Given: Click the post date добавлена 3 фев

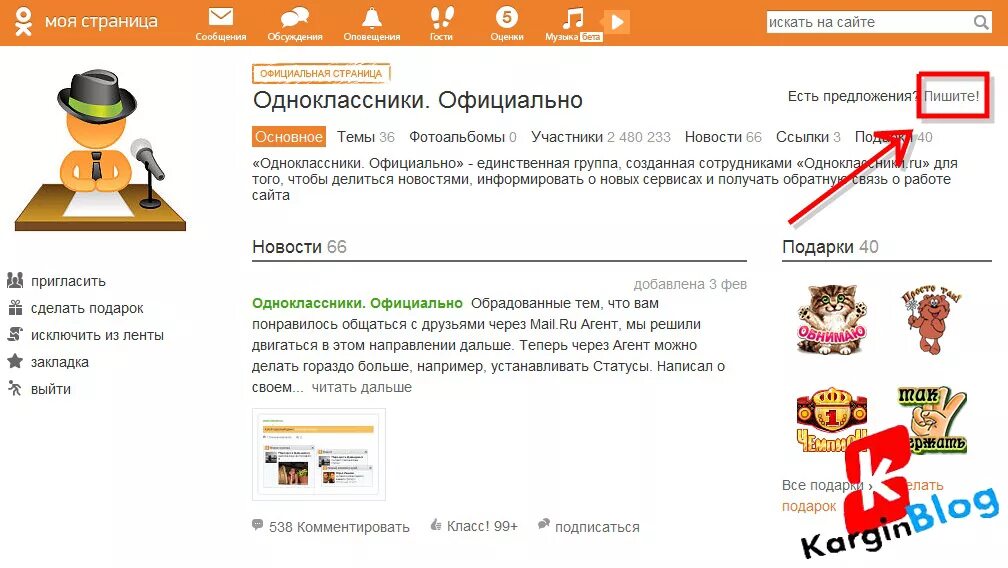Looking at the screenshot, I should coord(690,284).
